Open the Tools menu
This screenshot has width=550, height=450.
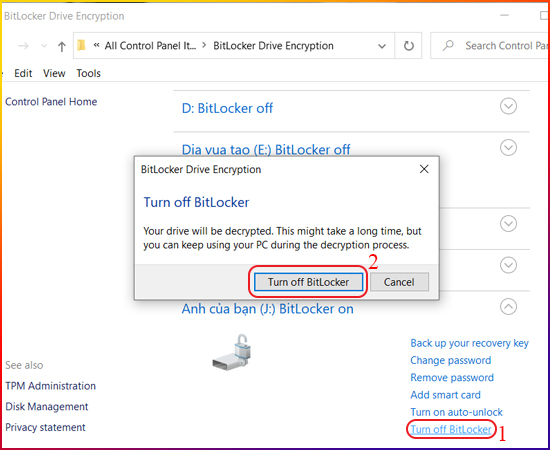[x=88, y=73]
